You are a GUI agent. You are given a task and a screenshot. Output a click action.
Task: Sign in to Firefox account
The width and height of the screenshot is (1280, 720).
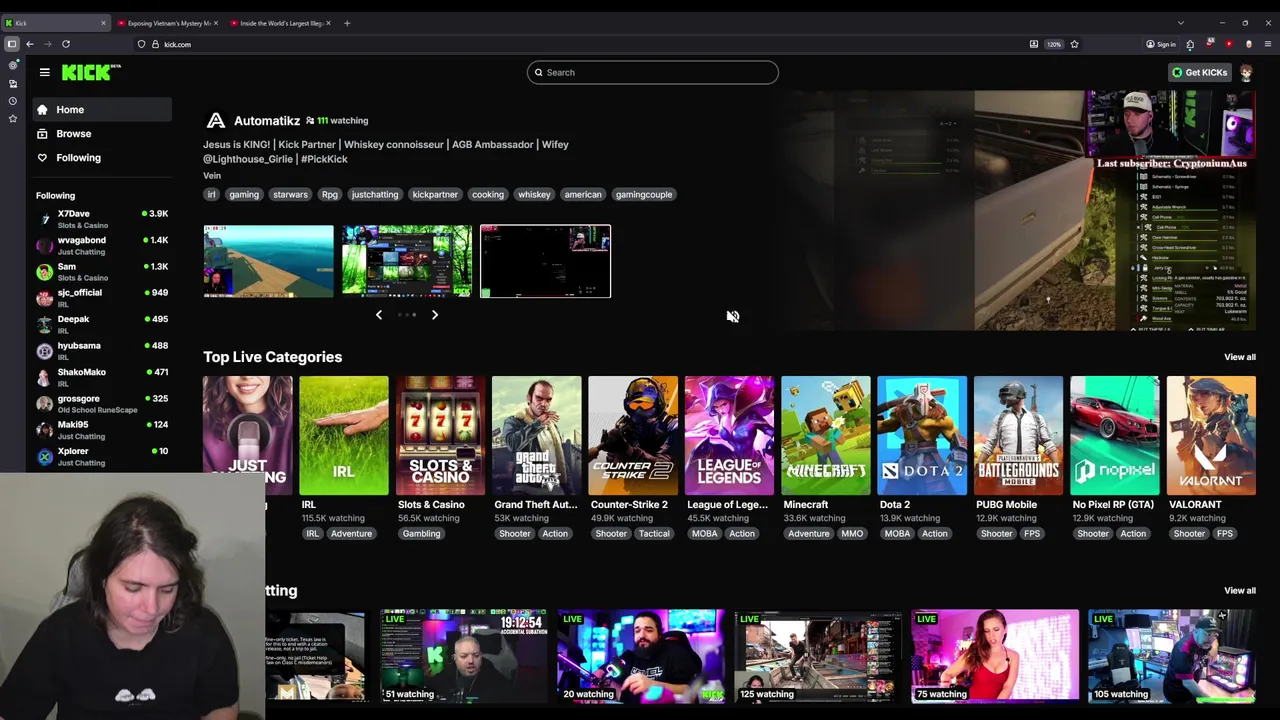(1160, 44)
